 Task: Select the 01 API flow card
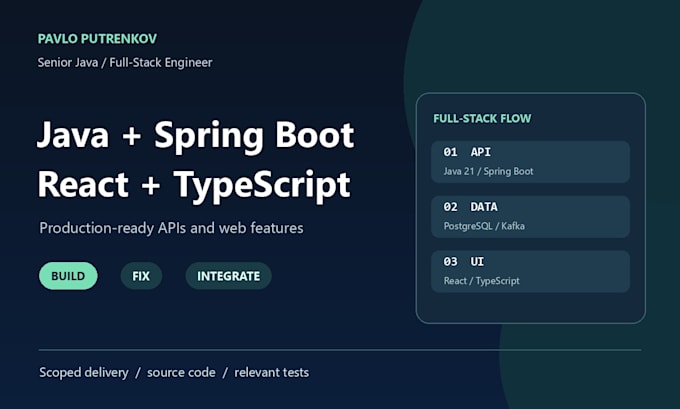(530, 162)
